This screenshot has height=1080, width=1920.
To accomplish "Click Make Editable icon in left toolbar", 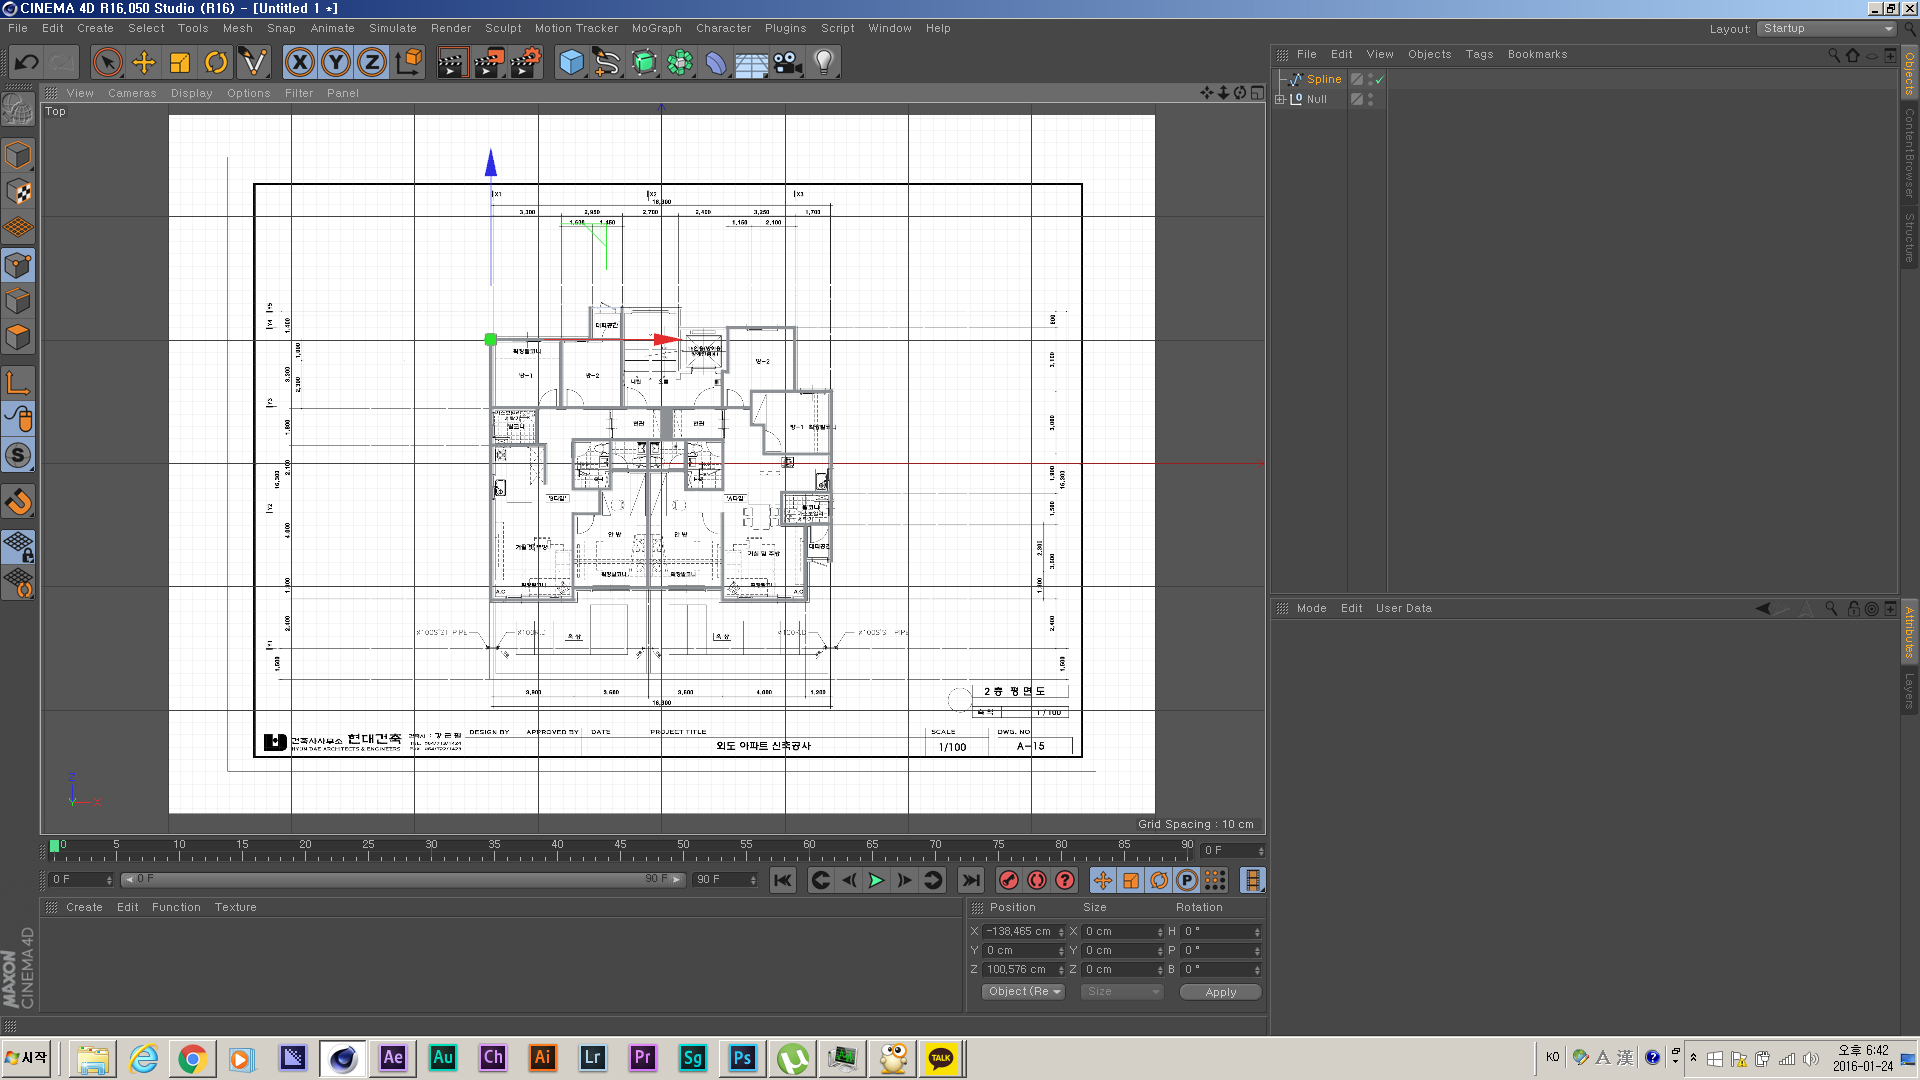I will [18, 109].
